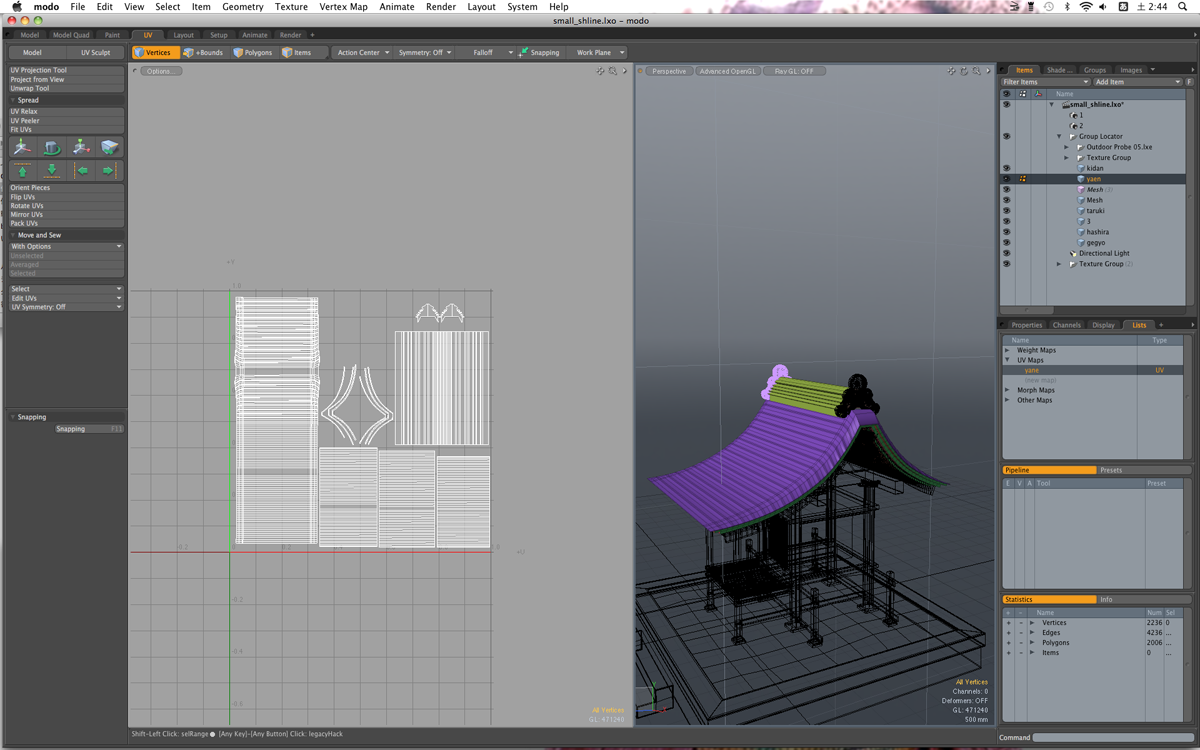The height and width of the screenshot is (750, 1200).
Task: Click the green right-arrow align icon
Action: (x=109, y=171)
